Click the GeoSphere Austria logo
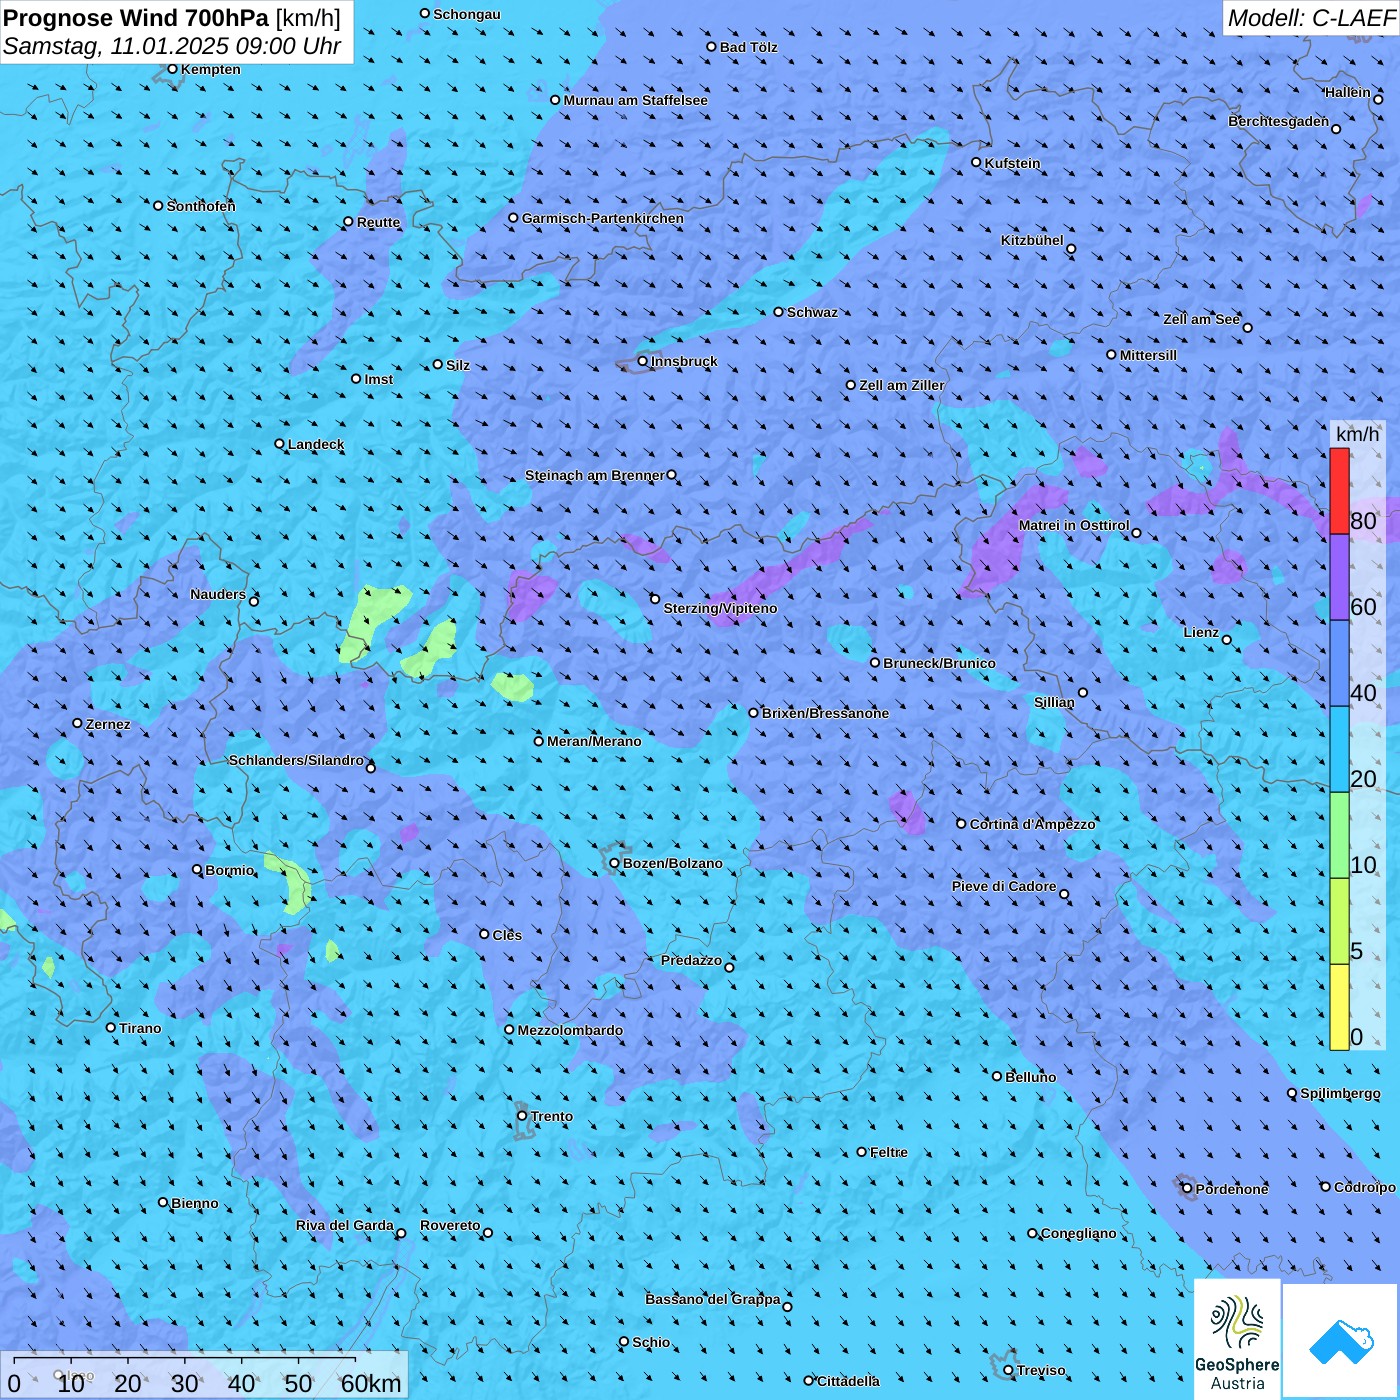 pyautogui.click(x=1237, y=1338)
